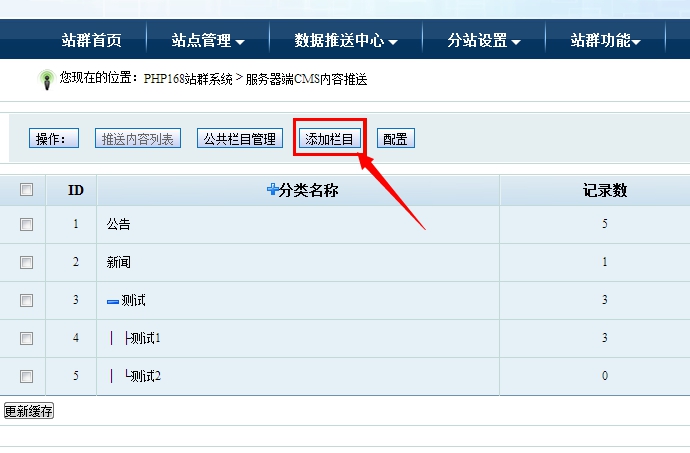Click the 添加栏目 button

click(x=330, y=139)
